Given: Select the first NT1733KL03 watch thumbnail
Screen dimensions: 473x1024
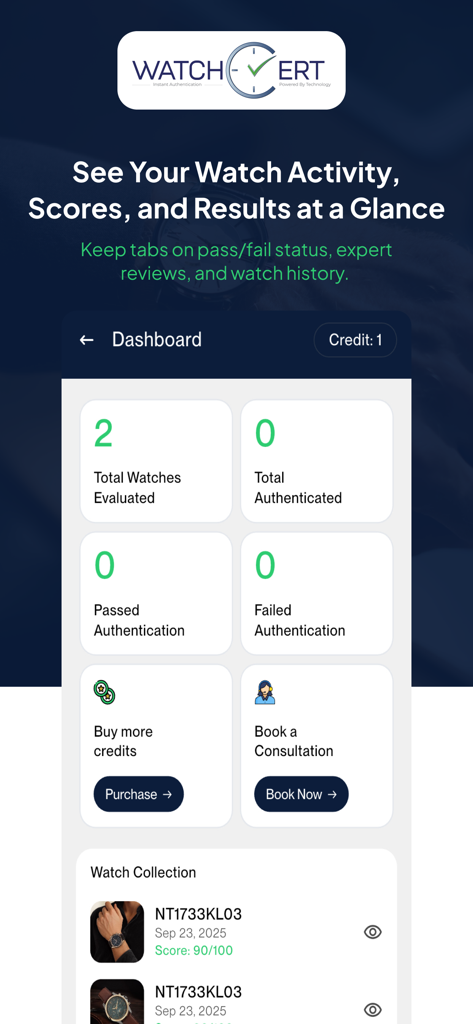Looking at the screenshot, I should pyautogui.click(x=117, y=932).
